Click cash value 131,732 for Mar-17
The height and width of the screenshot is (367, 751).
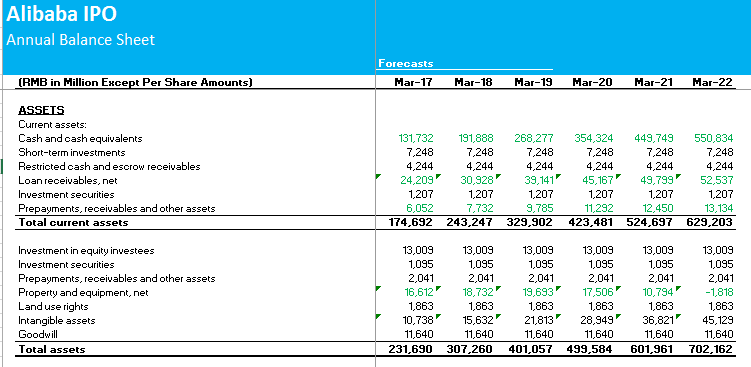pyautogui.click(x=416, y=138)
